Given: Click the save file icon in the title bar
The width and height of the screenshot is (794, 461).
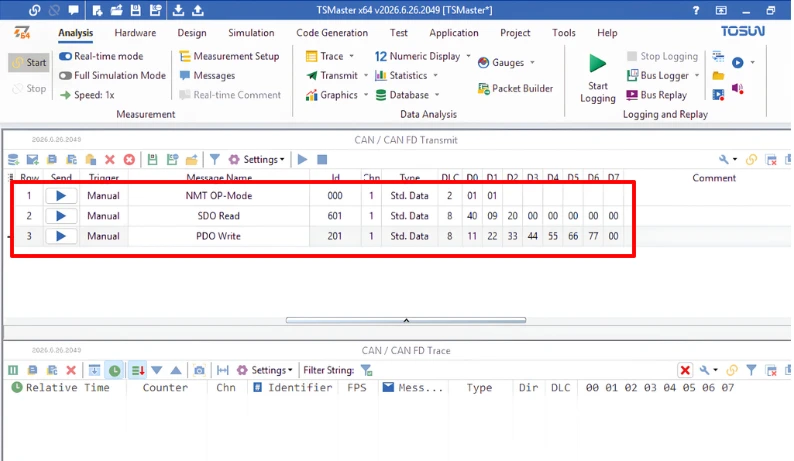Looking at the screenshot, I should [136, 10].
